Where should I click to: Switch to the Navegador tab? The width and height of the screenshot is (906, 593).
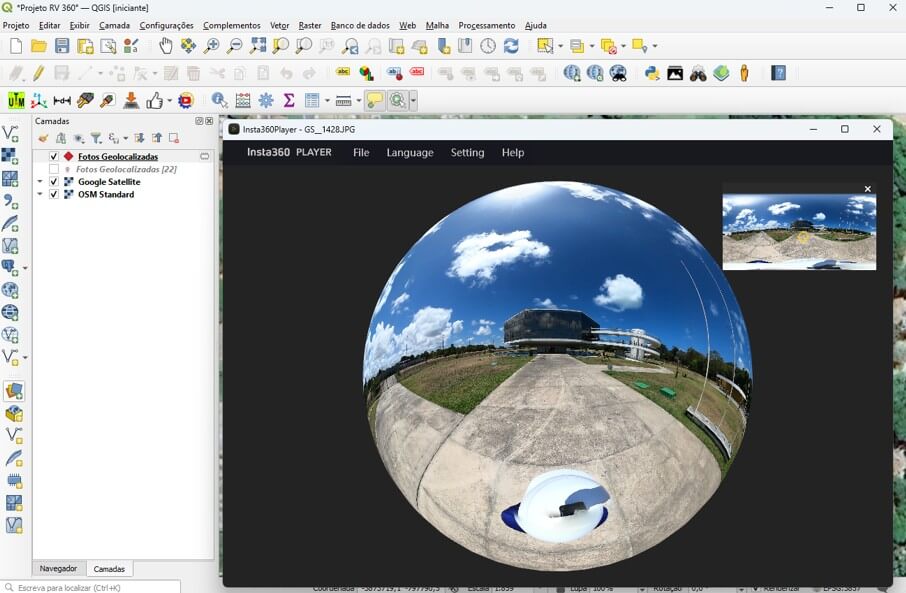(x=58, y=568)
